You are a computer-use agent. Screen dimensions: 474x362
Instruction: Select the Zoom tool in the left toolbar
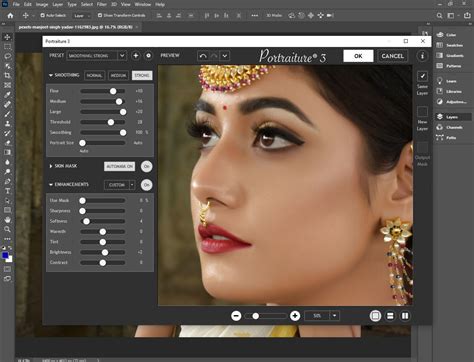point(7,229)
